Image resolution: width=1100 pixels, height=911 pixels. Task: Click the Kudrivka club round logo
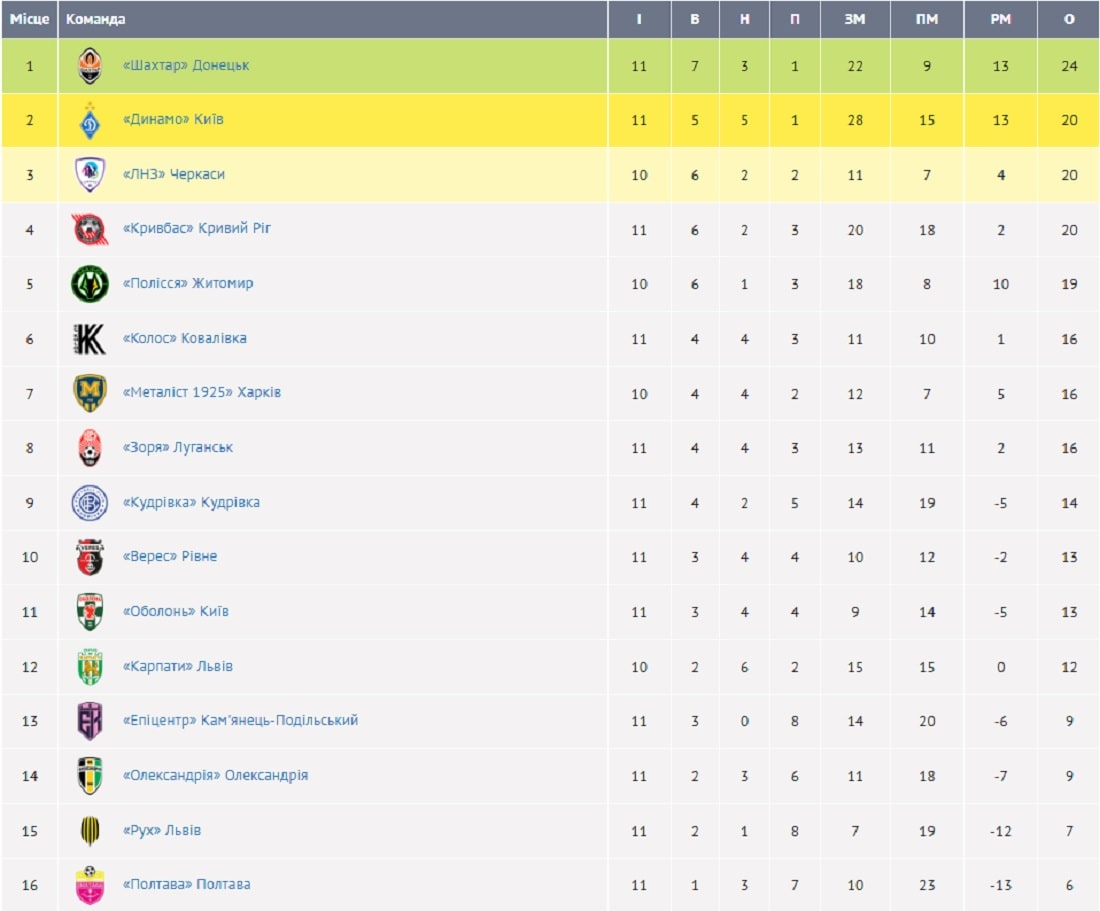(x=90, y=502)
